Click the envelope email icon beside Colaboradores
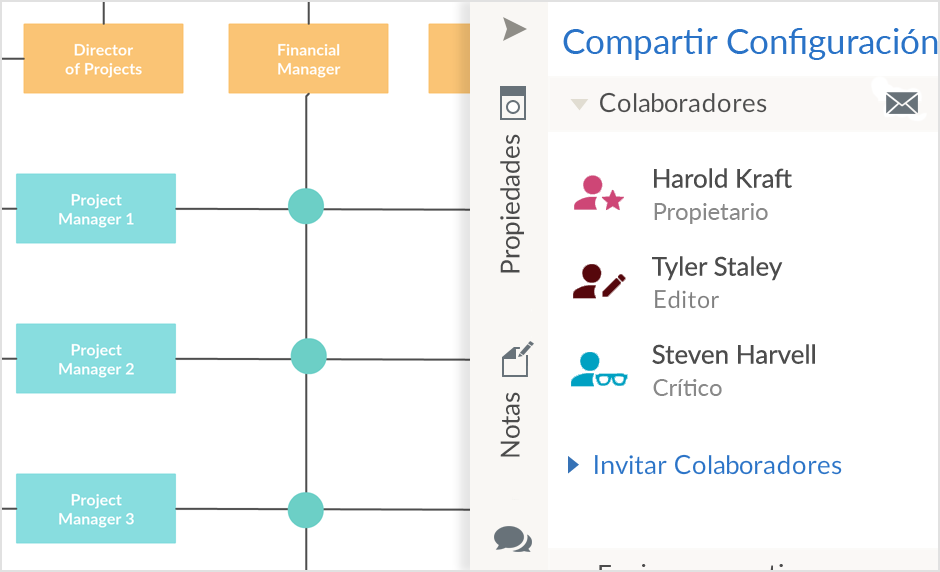This screenshot has width=940, height=572. click(x=902, y=103)
